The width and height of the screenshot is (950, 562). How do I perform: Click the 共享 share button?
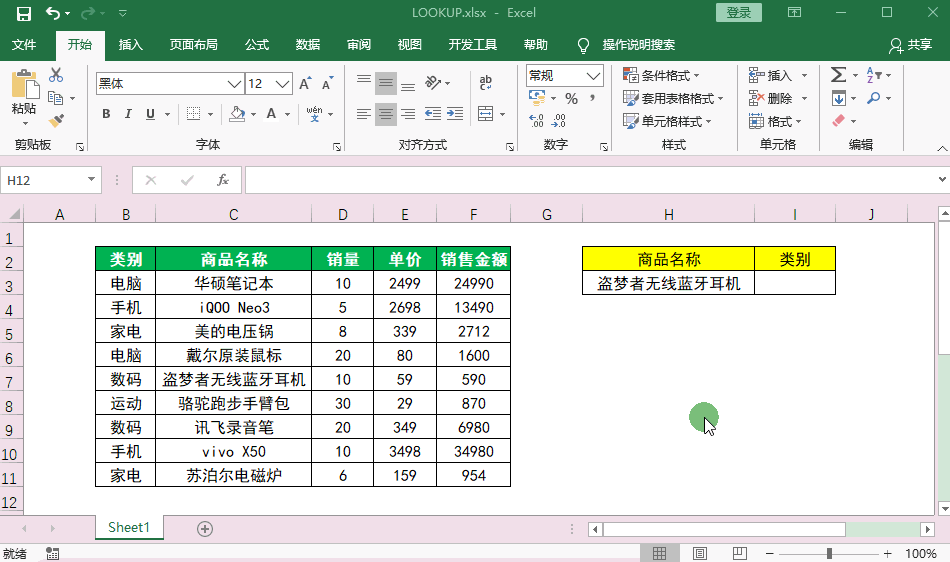point(911,45)
